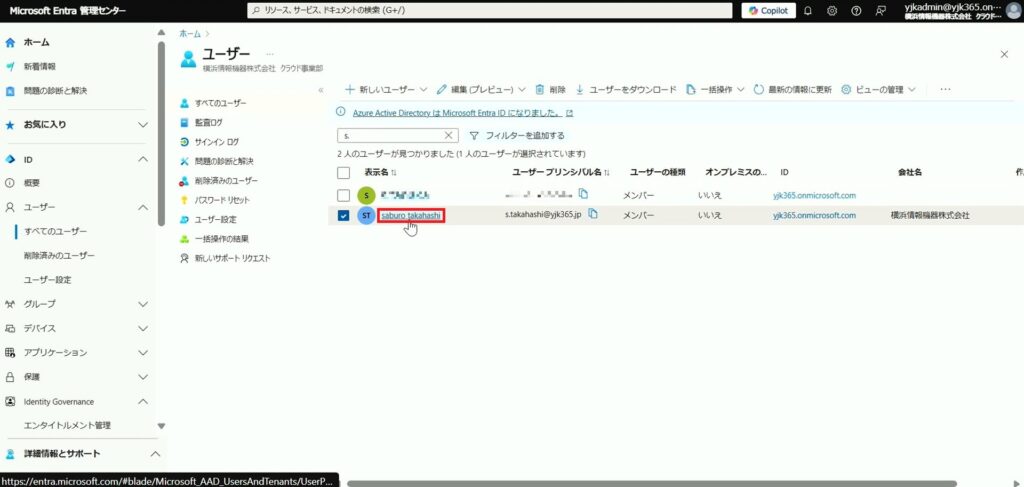Click the user search input field
Viewport: 1024px width, 487px height.
point(390,135)
